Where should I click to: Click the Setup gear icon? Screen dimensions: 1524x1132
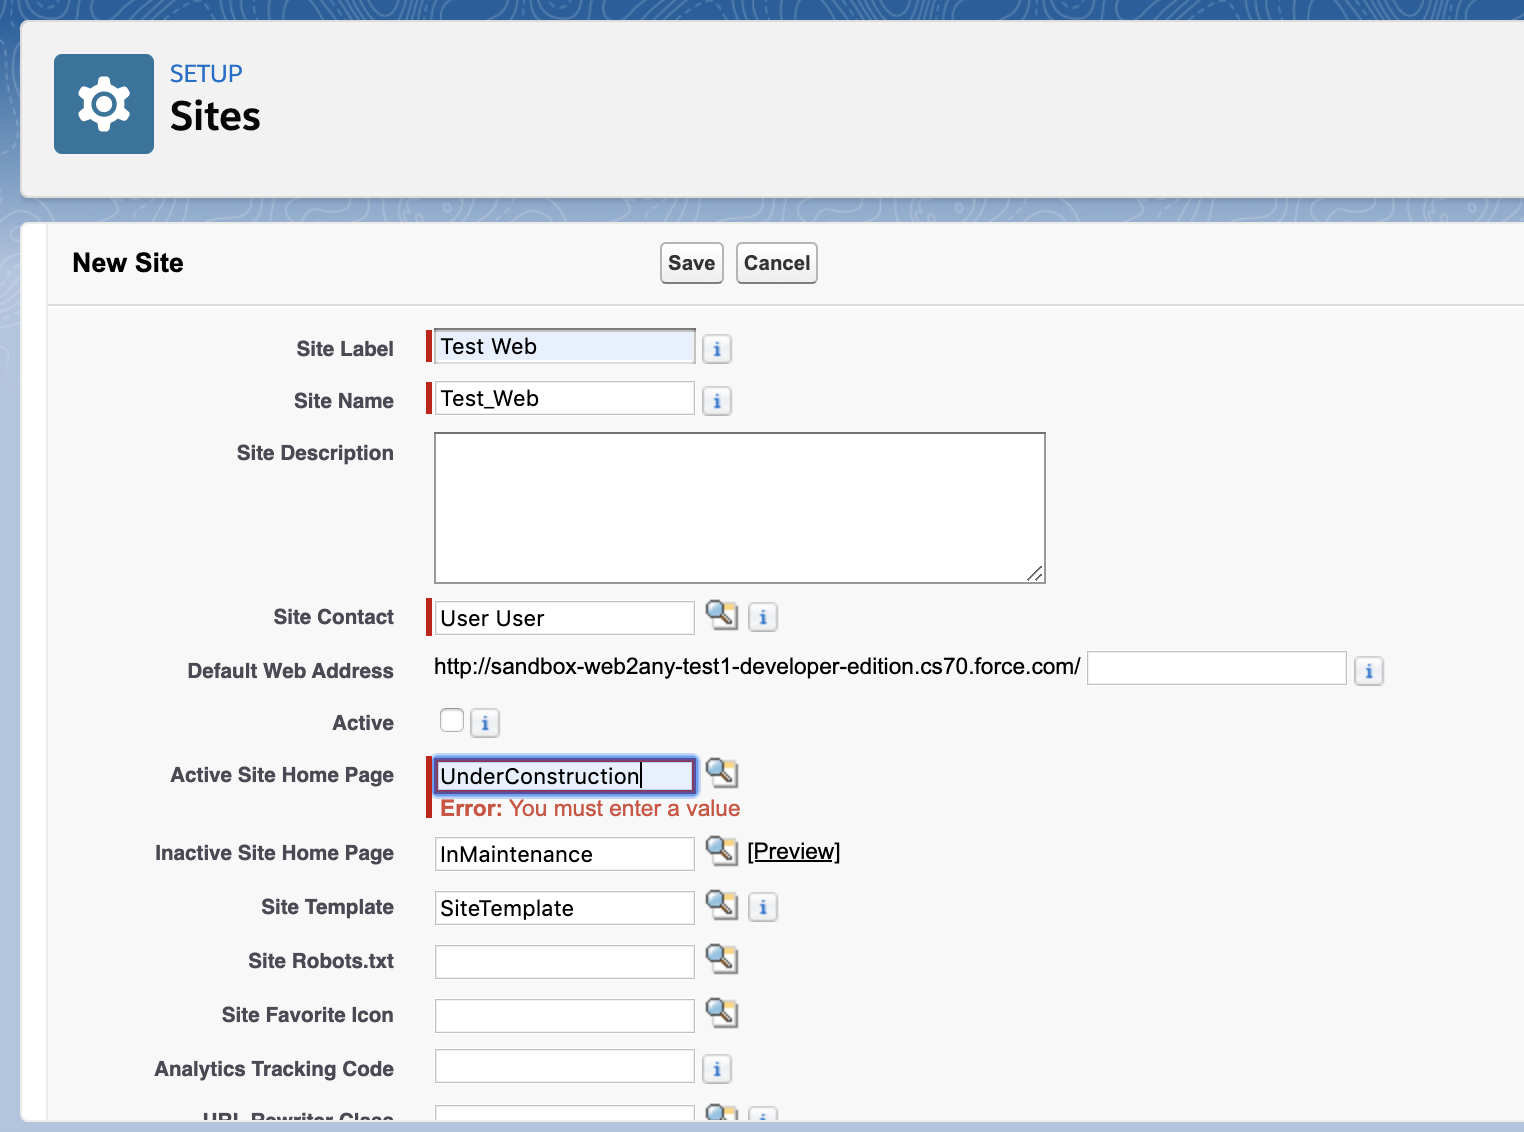[104, 104]
